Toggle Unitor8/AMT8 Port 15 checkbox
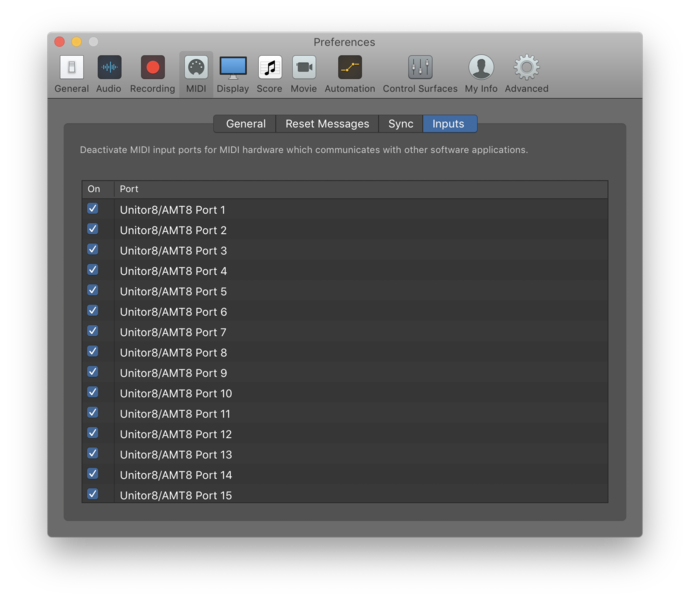Viewport: 690px width, 600px height. coord(92,494)
